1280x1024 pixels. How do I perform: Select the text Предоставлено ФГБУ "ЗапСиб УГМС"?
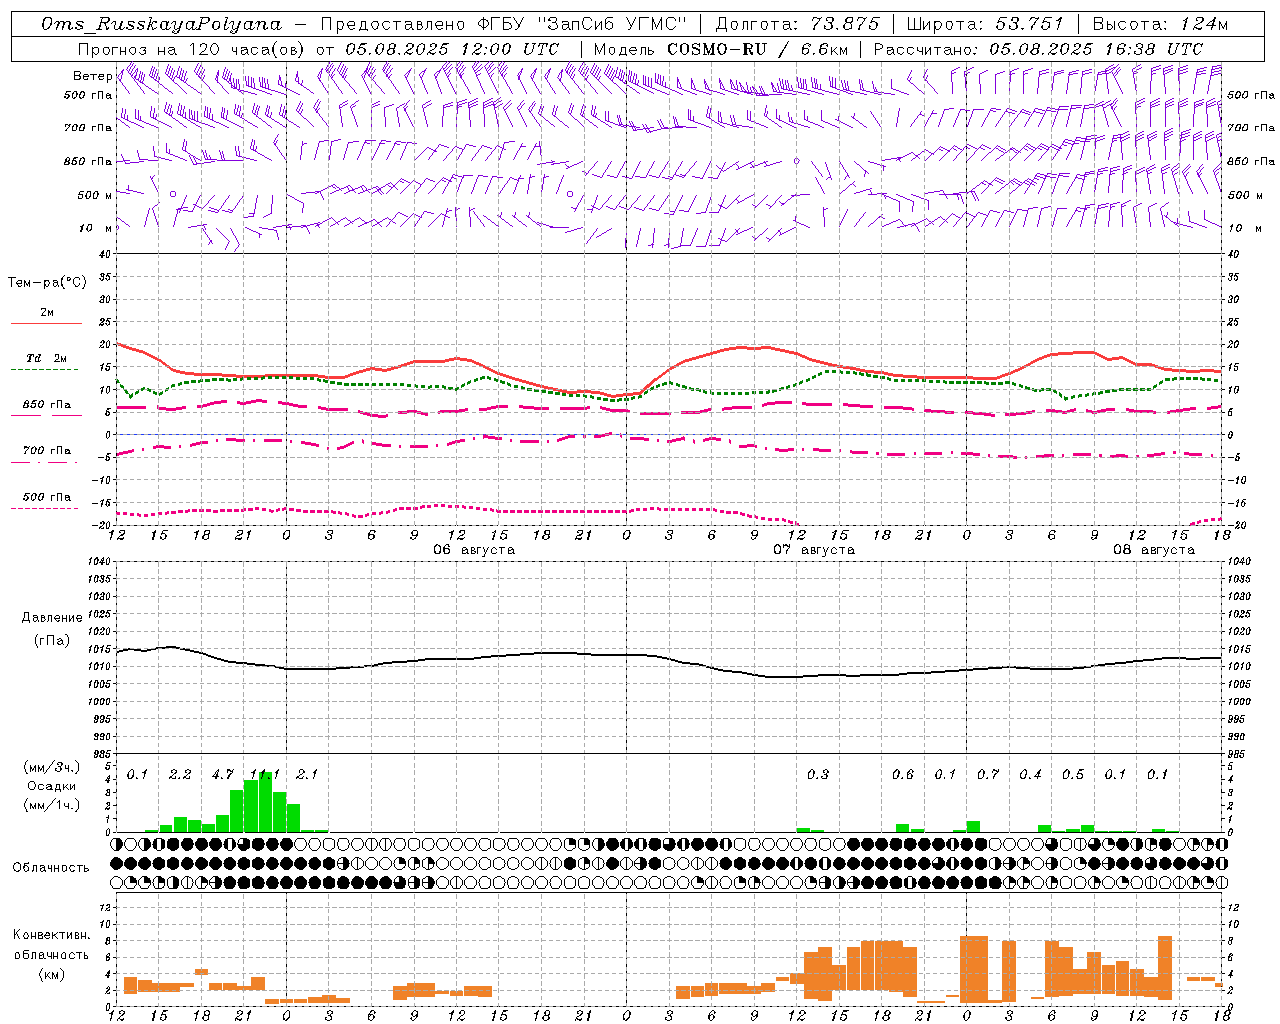coord(503,24)
